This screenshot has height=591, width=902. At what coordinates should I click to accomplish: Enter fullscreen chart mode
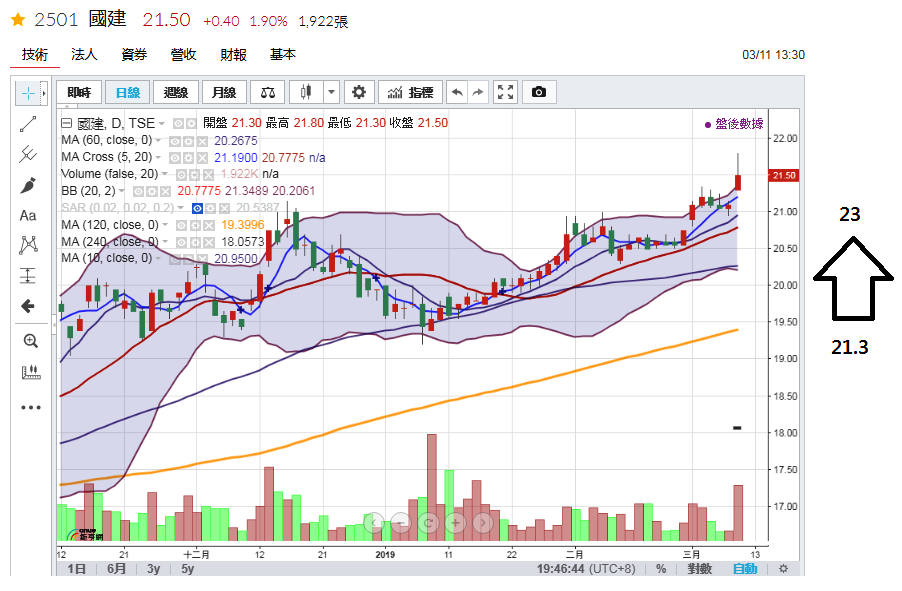coord(505,93)
